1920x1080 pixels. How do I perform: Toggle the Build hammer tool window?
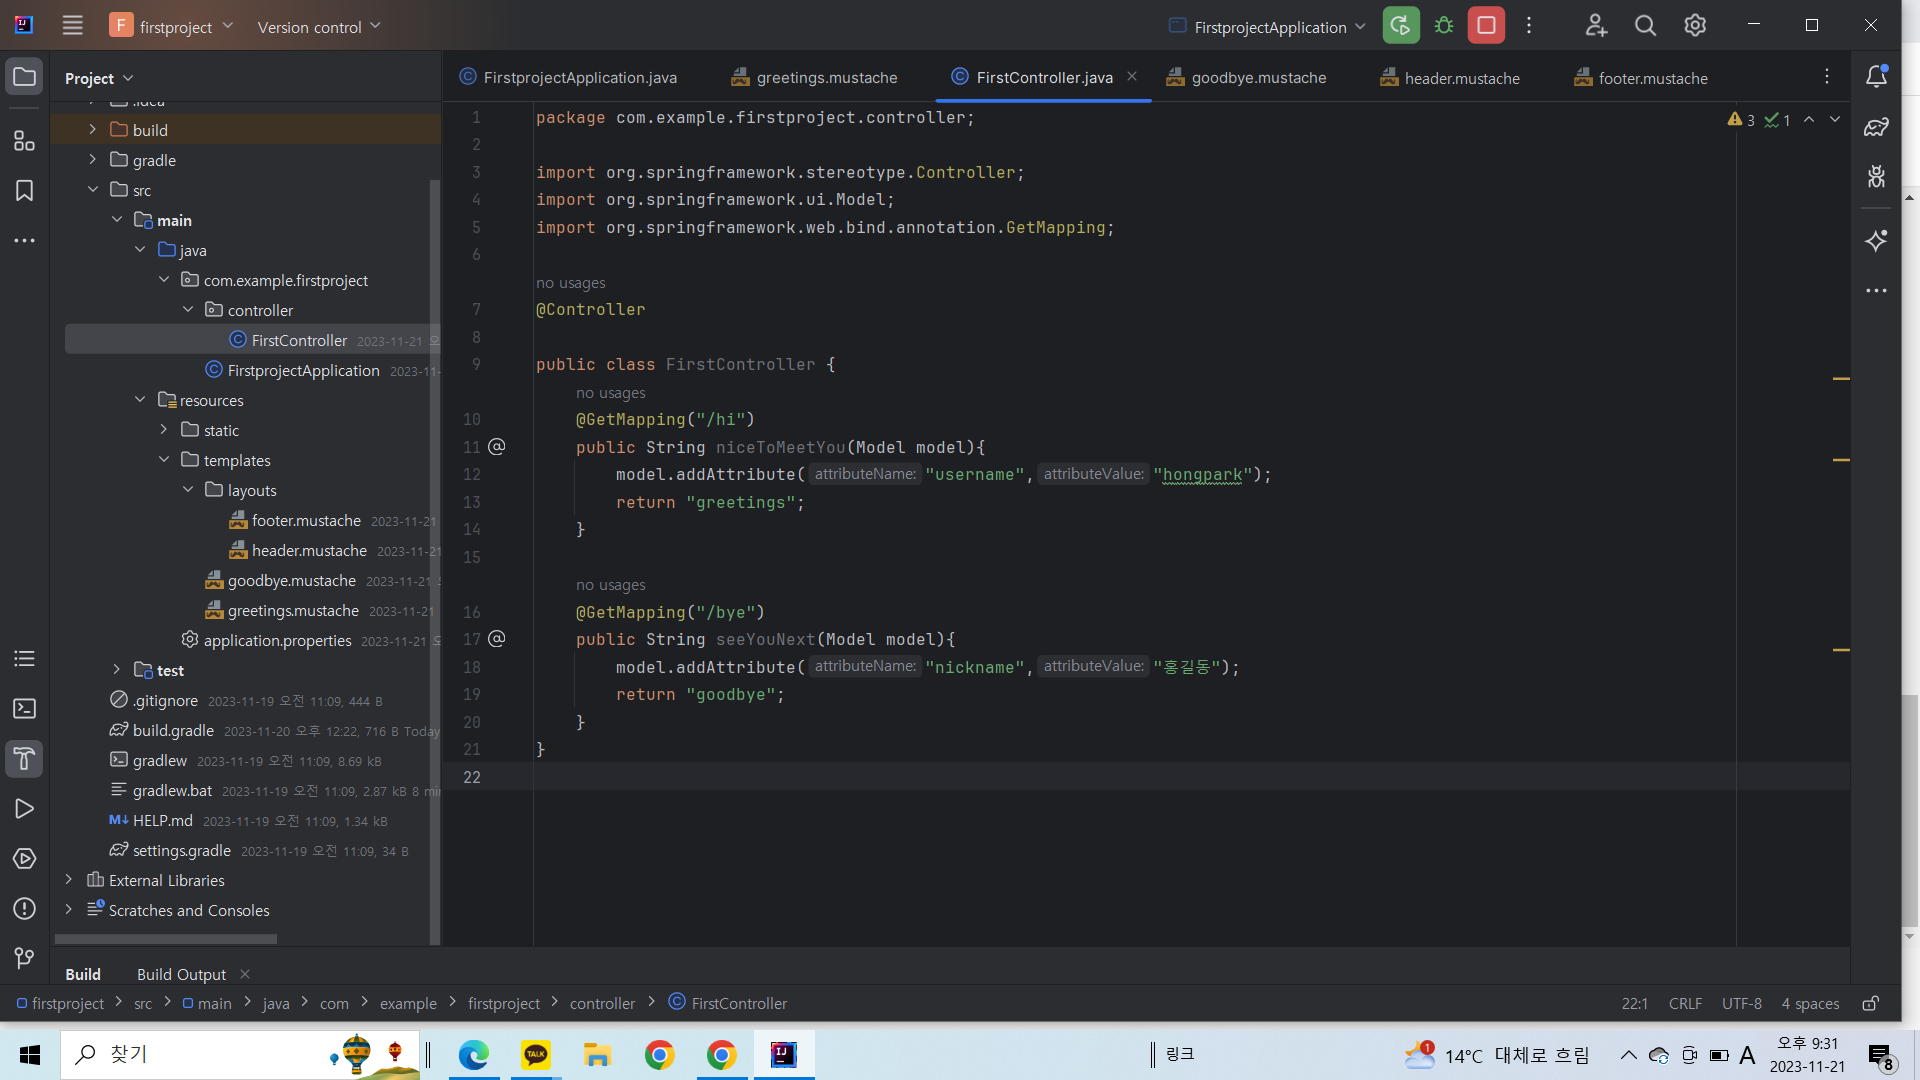pyautogui.click(x=24, y=759)
